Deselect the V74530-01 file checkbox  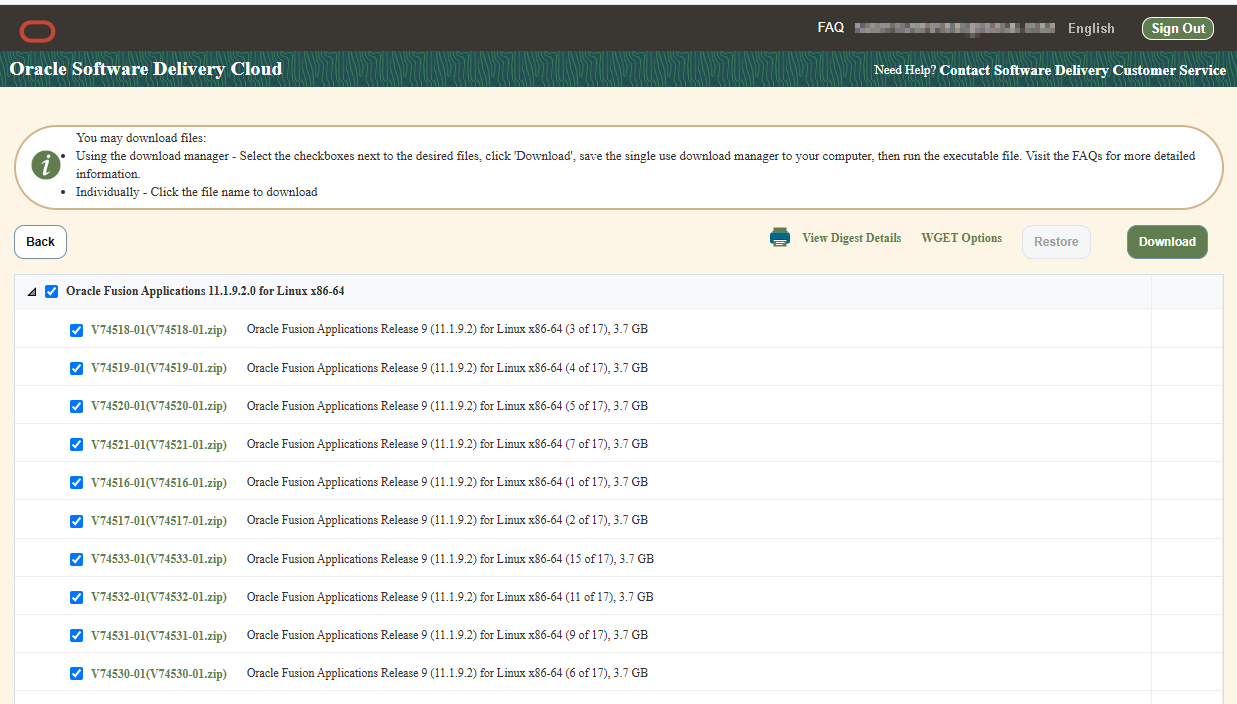click(x=77, y=674)
